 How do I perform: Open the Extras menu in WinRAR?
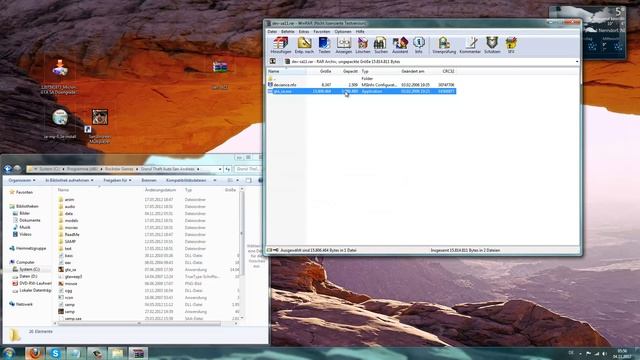click(304, 32)
